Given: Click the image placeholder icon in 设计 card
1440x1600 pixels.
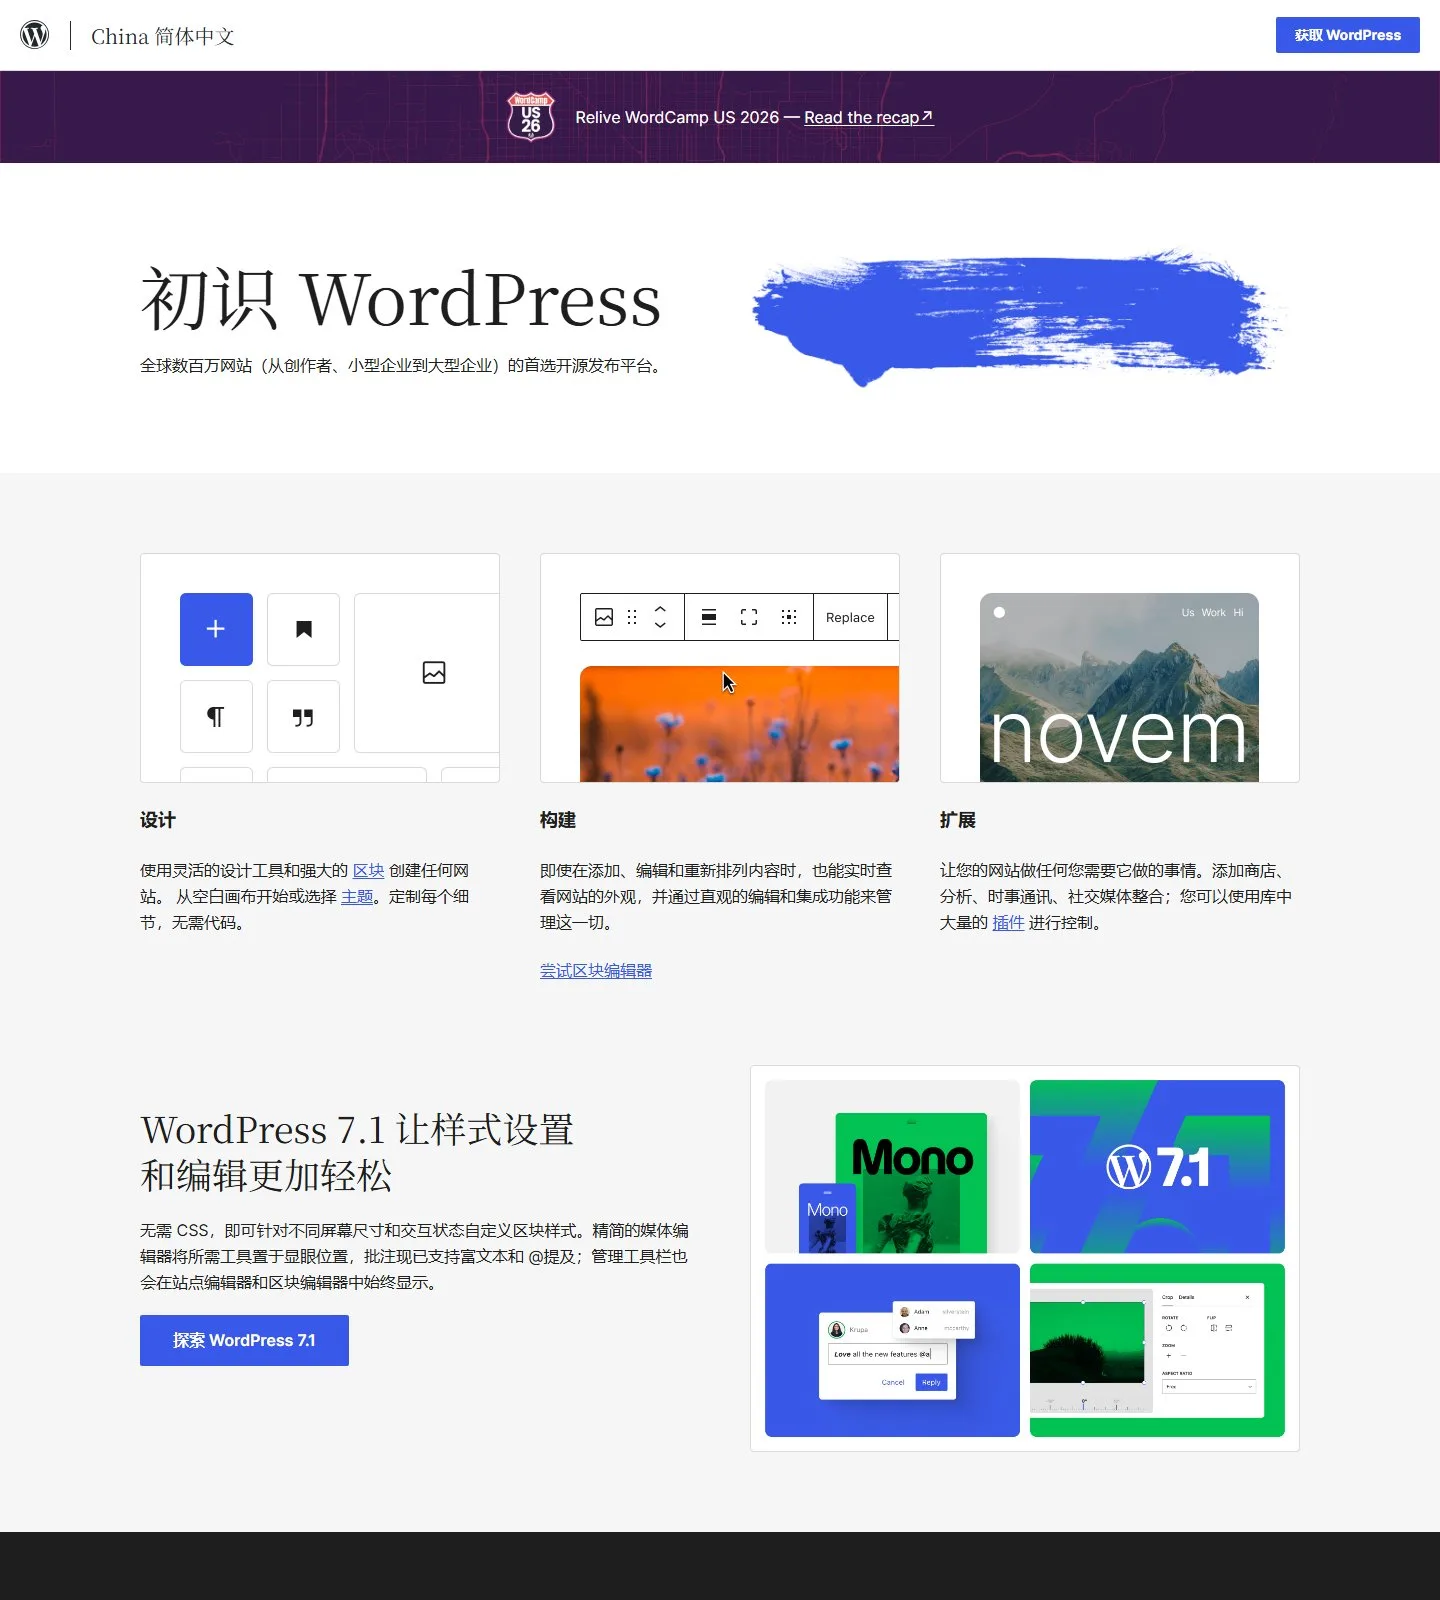Looking at the screenshot, I should click(x=434, y=673).
